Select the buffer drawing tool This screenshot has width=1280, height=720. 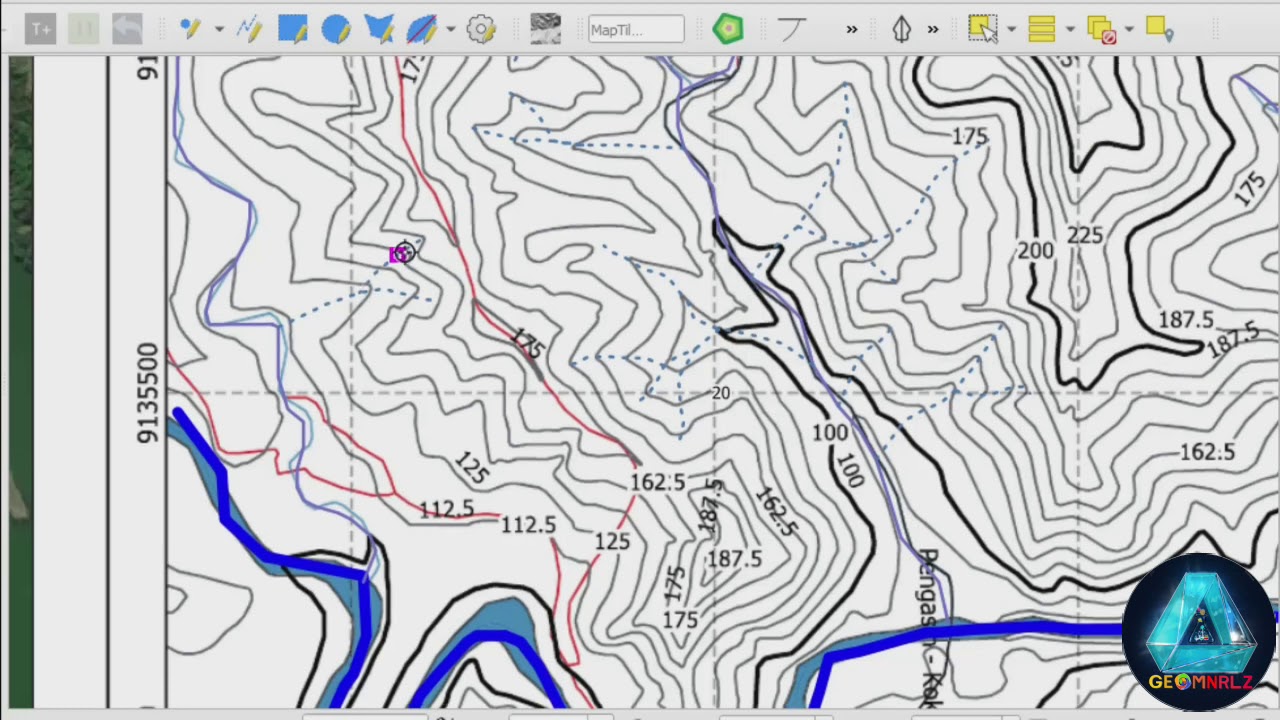click(x=422, y=30)
